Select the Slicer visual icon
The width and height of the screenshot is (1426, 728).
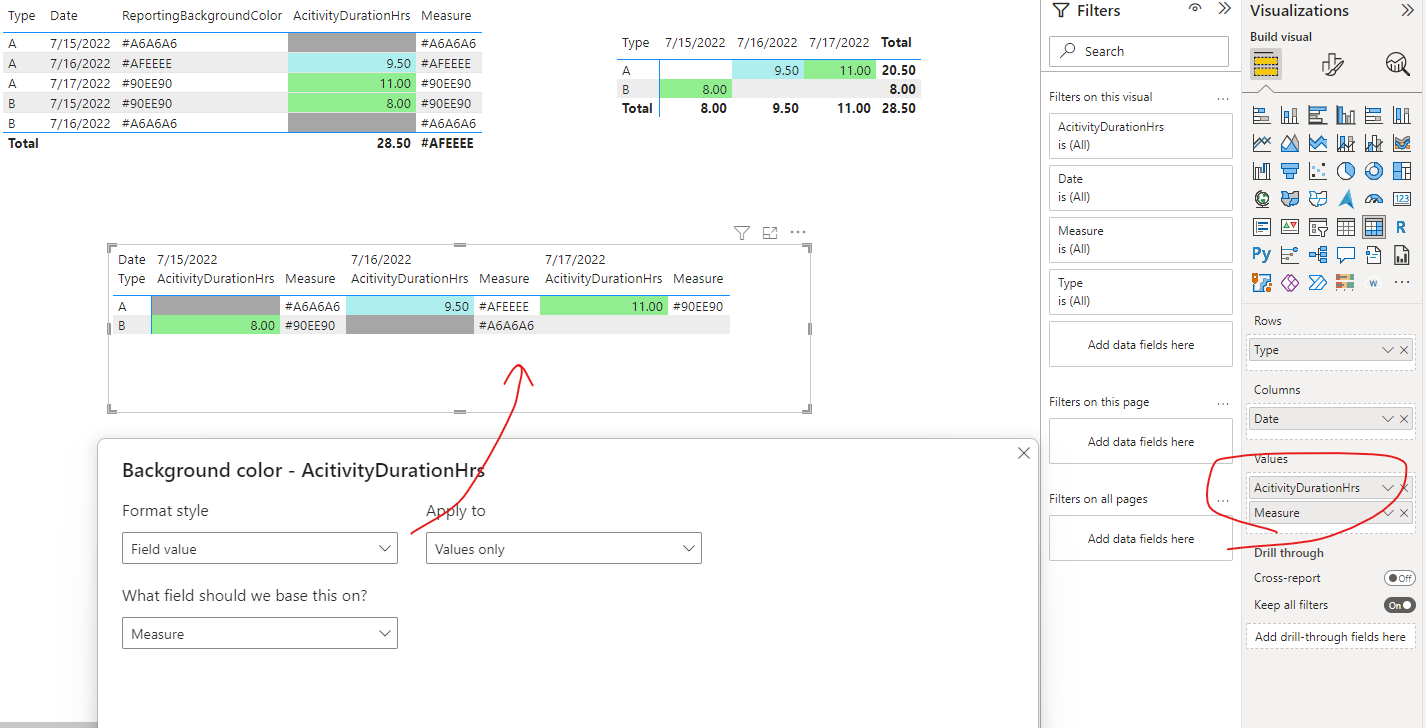(1318, 227)
